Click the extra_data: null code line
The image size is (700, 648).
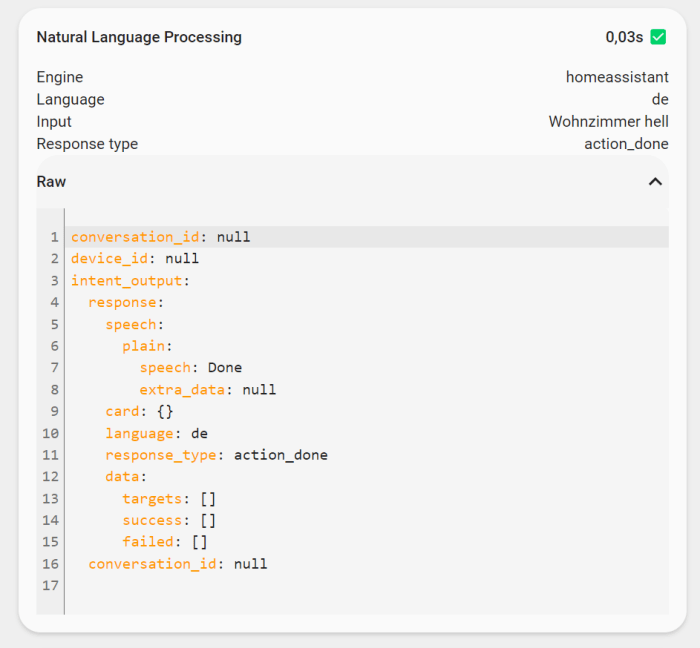coord(208,390)
